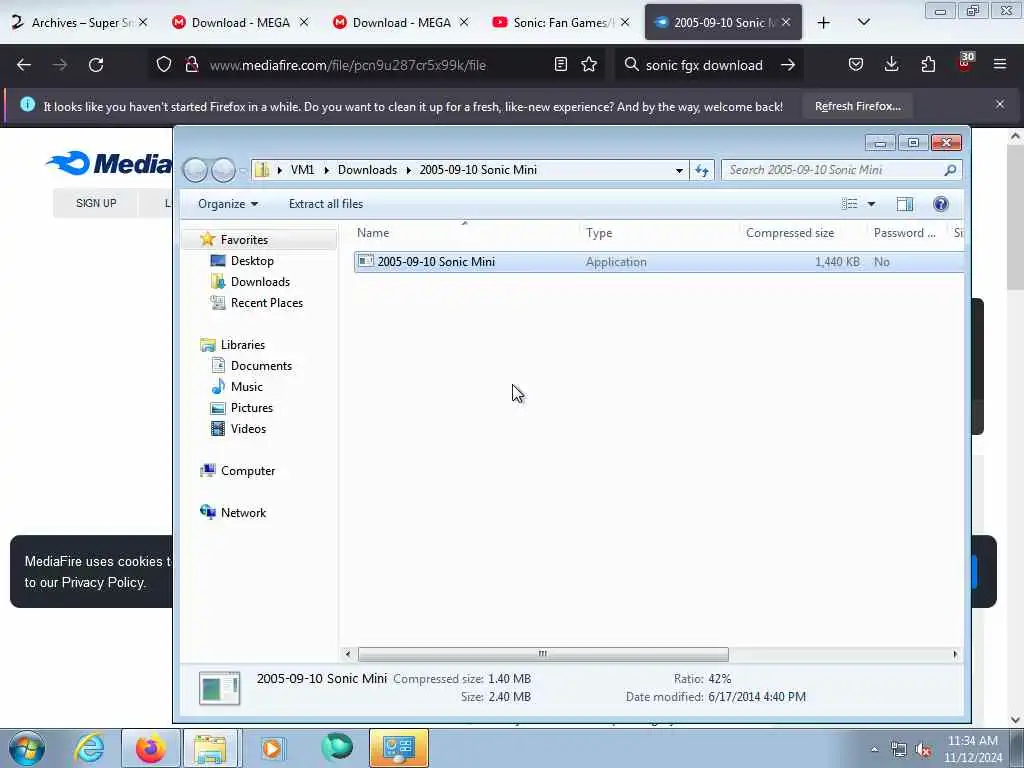
Task: Open Recent Places in the navigation pane
Action: pos(266,302)
